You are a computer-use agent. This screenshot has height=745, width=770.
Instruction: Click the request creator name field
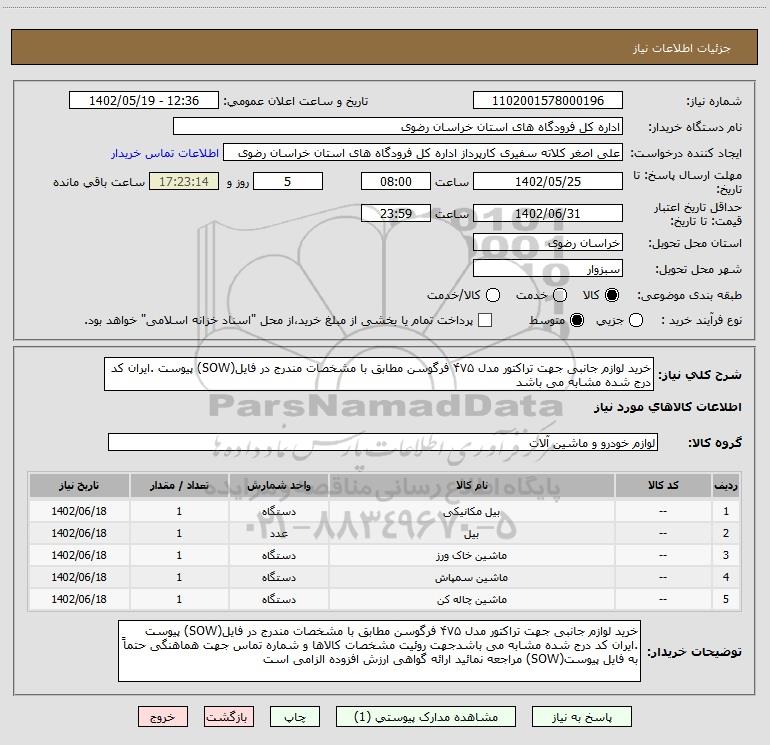click(423, 153)
